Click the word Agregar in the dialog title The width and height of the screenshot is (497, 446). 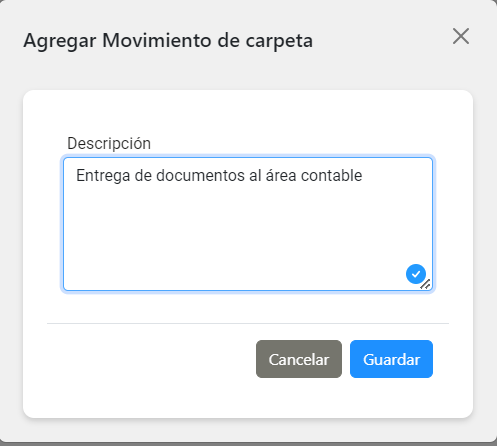60,41
